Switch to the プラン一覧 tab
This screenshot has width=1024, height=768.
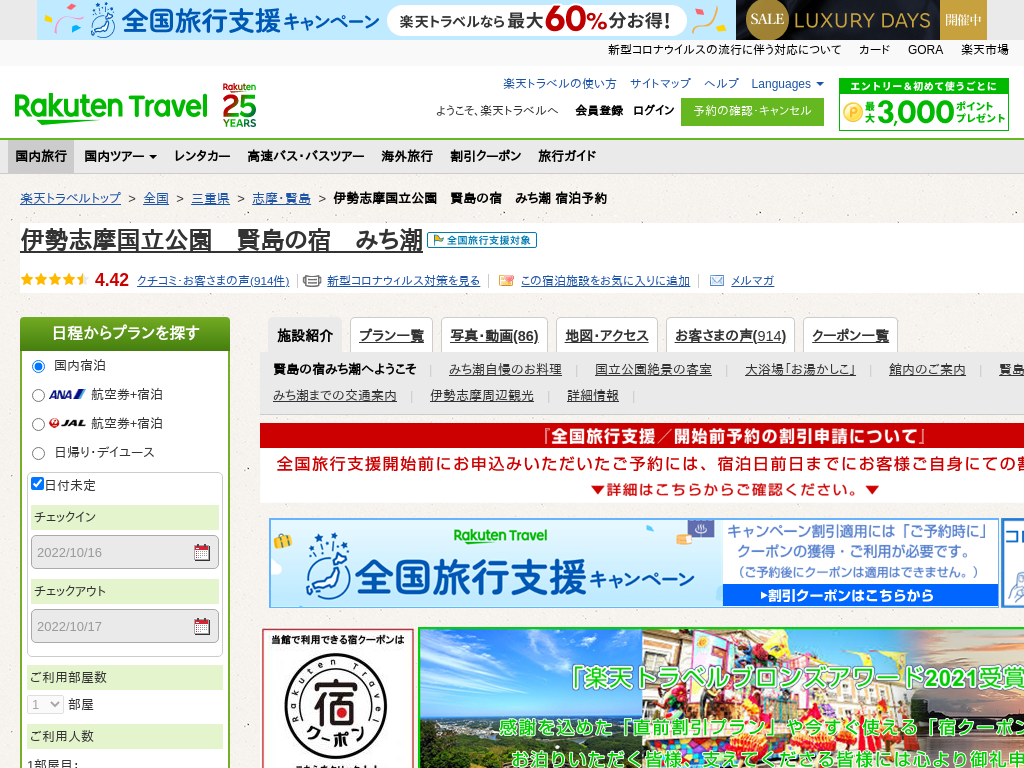point(391,336)
